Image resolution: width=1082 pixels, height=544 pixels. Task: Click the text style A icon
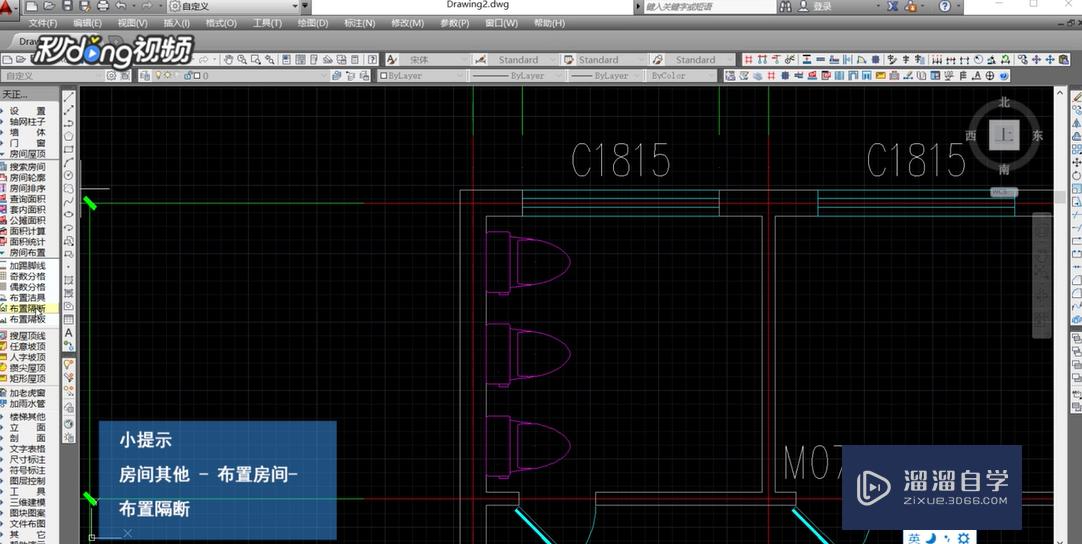click(x=391, y=59)
